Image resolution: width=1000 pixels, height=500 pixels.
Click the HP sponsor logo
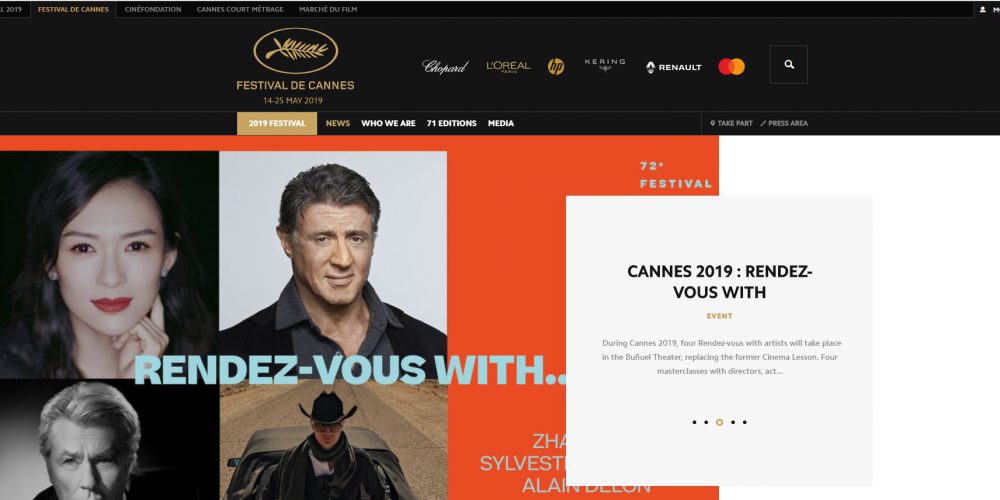[555, 66]
